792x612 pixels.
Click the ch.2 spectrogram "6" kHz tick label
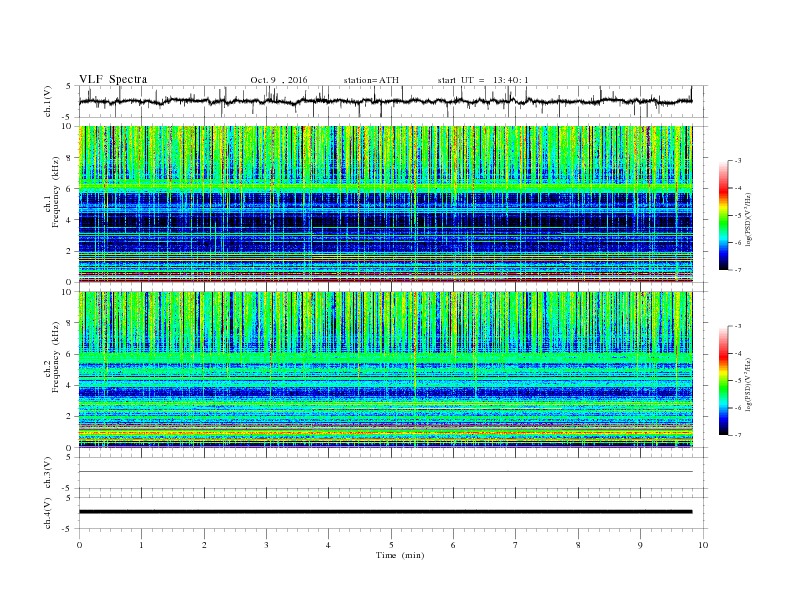(x=69, y=354)
